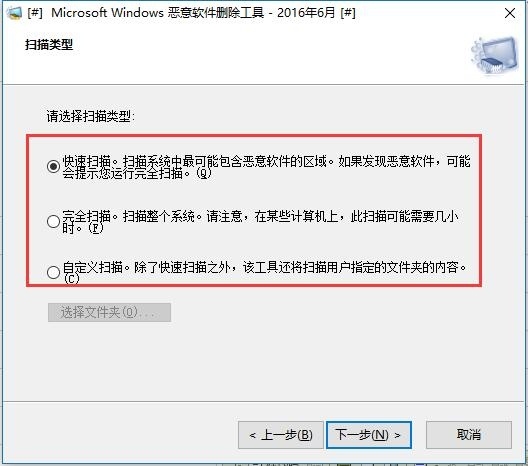
Task: Select the 快速扫描 radio button
Action: [x=53, y=166]
